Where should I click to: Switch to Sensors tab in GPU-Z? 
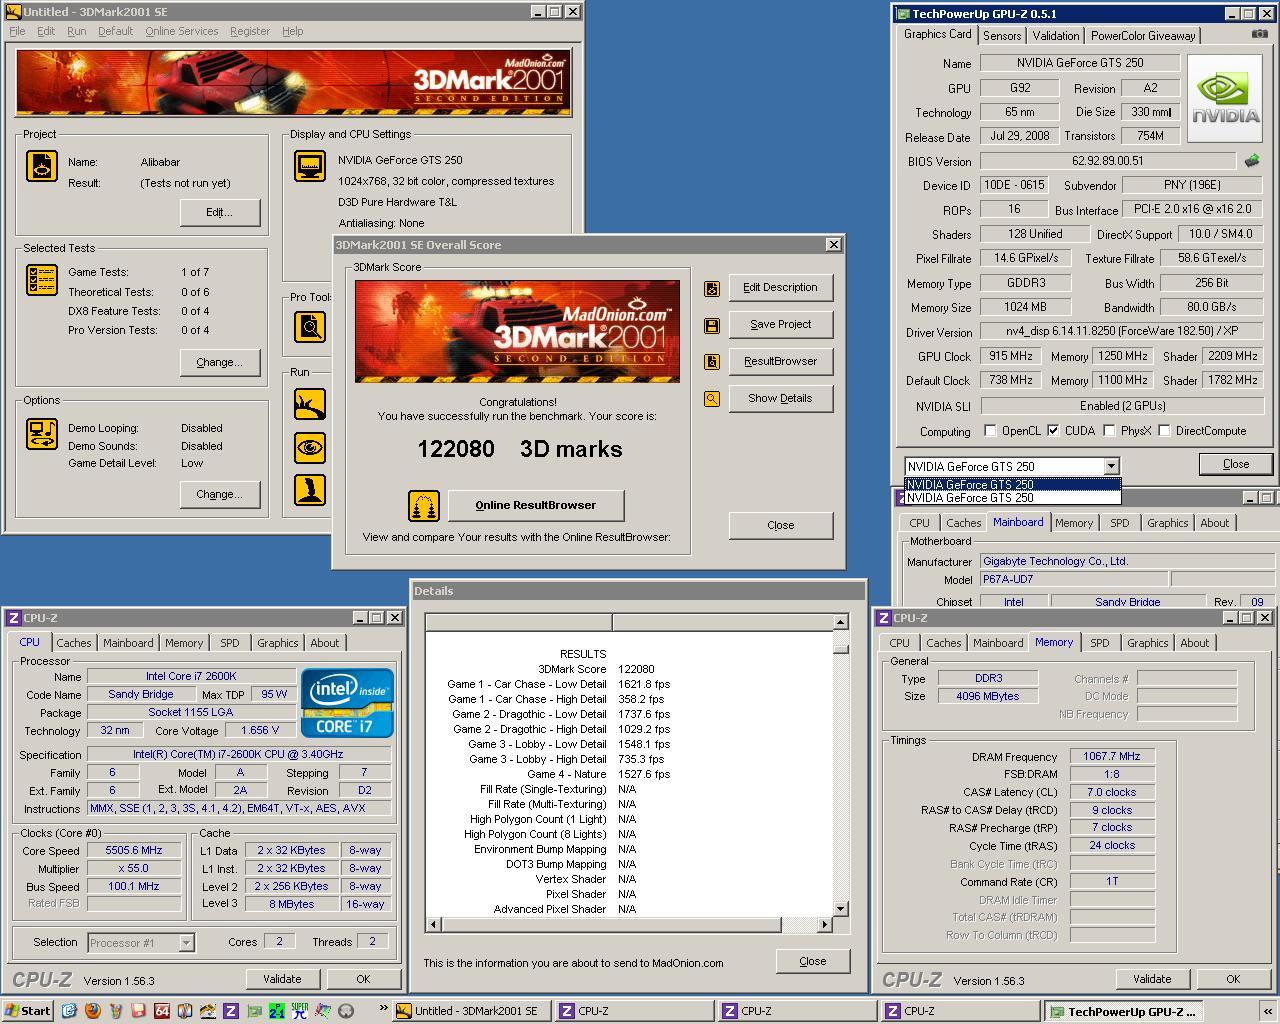[1002, 35]
